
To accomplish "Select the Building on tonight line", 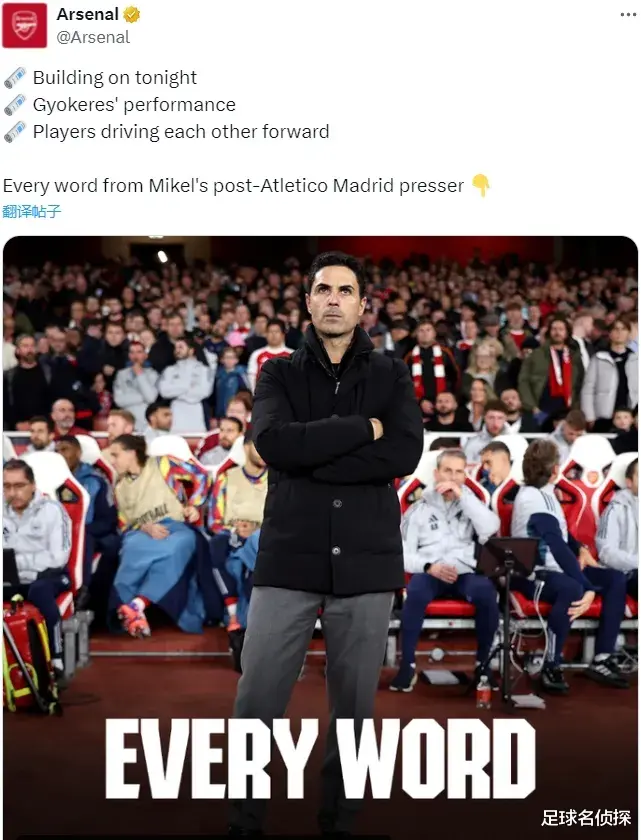I will point(115,78).
